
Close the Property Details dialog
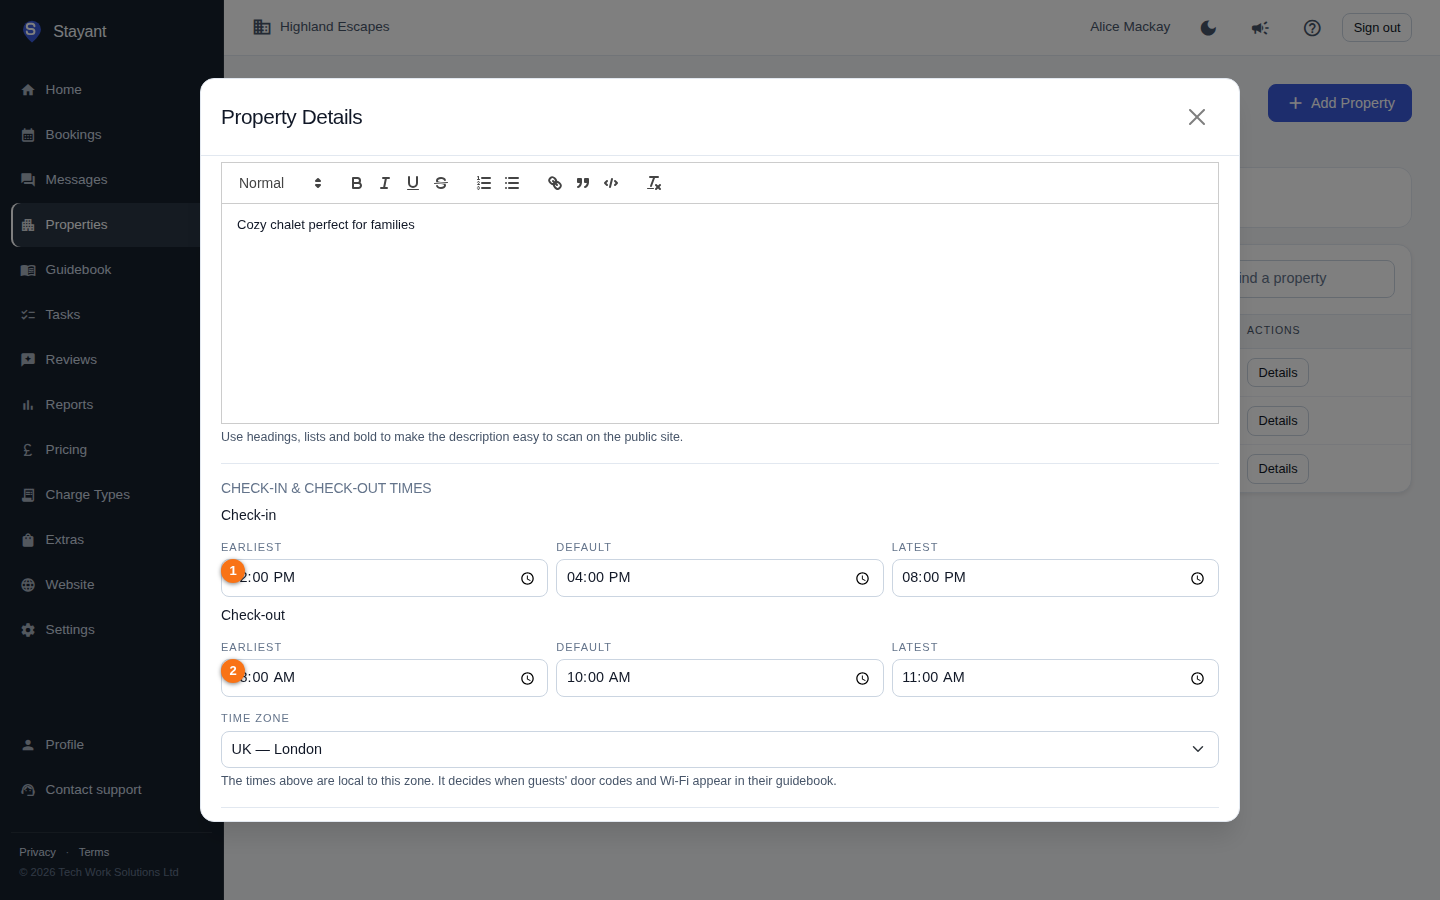coord(1197,117)
